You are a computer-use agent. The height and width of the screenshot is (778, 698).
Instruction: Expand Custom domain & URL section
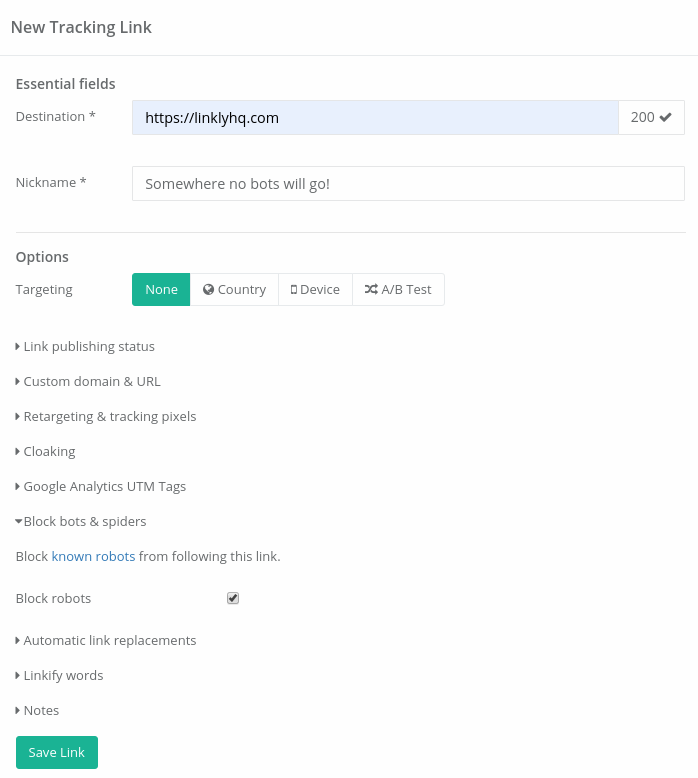coord(88,382)
